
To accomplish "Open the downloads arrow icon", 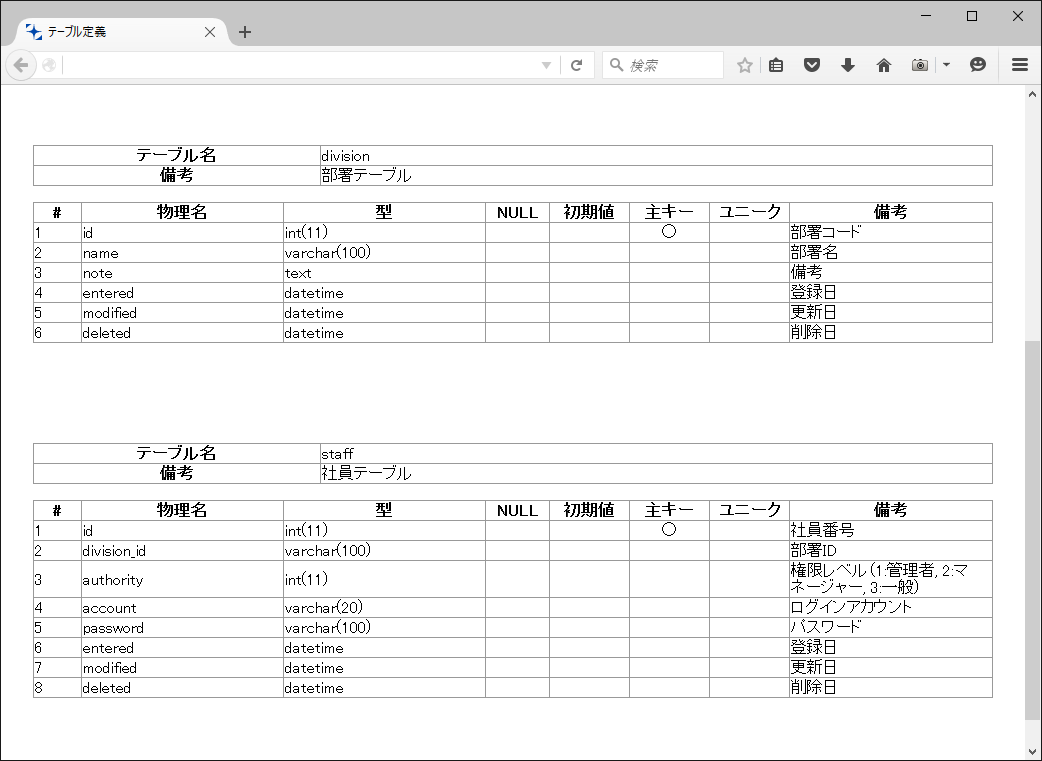I will [847, 65].
